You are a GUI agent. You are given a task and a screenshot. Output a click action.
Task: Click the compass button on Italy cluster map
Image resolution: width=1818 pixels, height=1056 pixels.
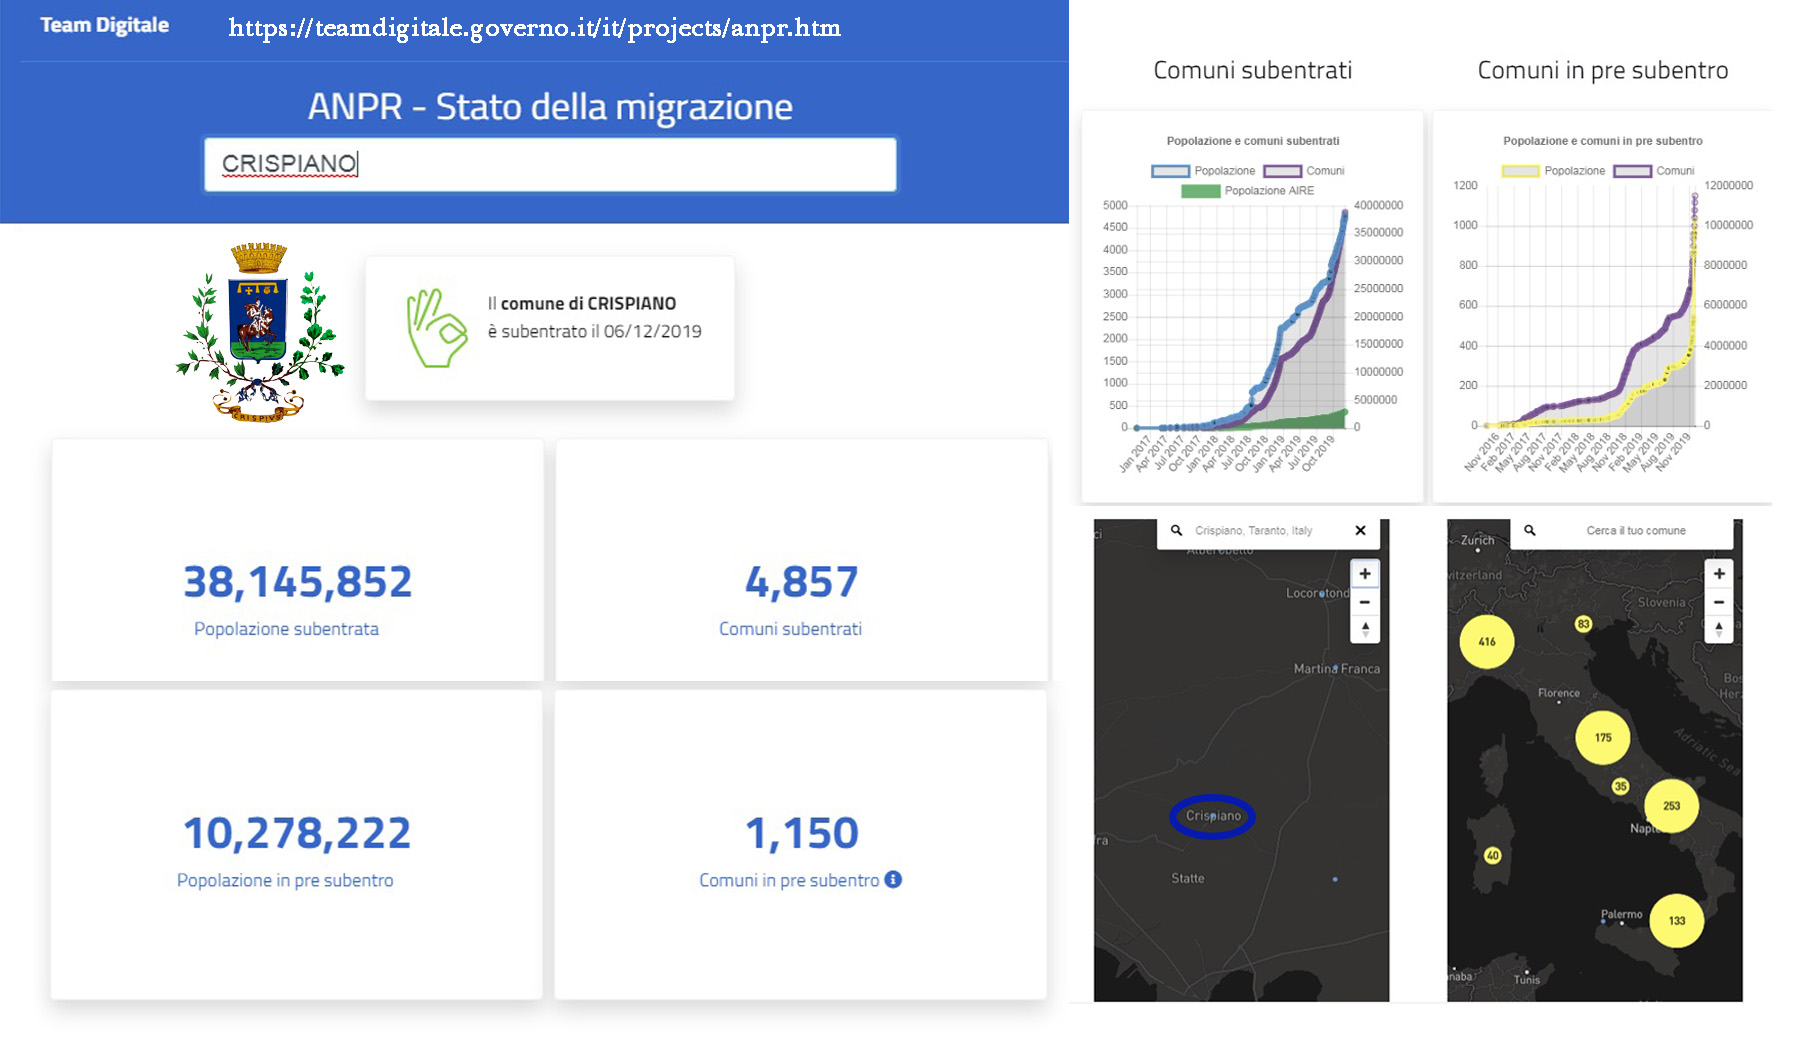coord(1718,629)
